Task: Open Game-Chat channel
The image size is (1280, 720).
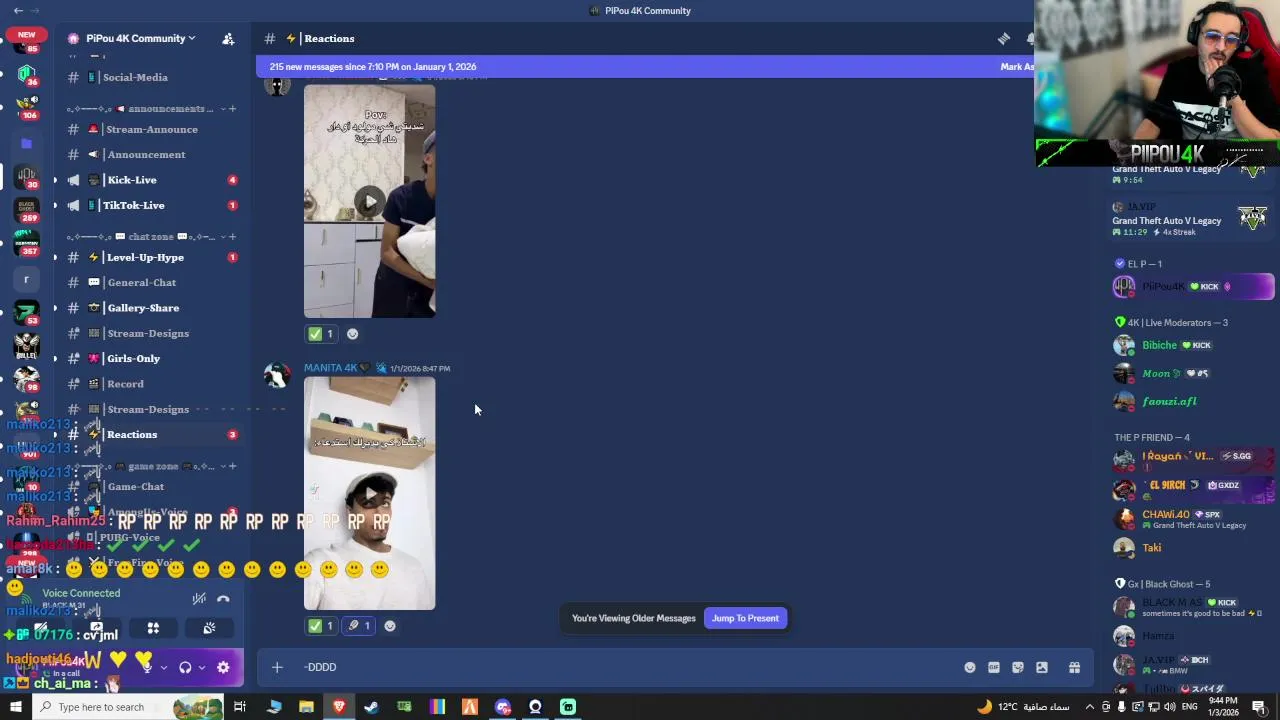Action: pyautogui.click(x=150, y=486)
